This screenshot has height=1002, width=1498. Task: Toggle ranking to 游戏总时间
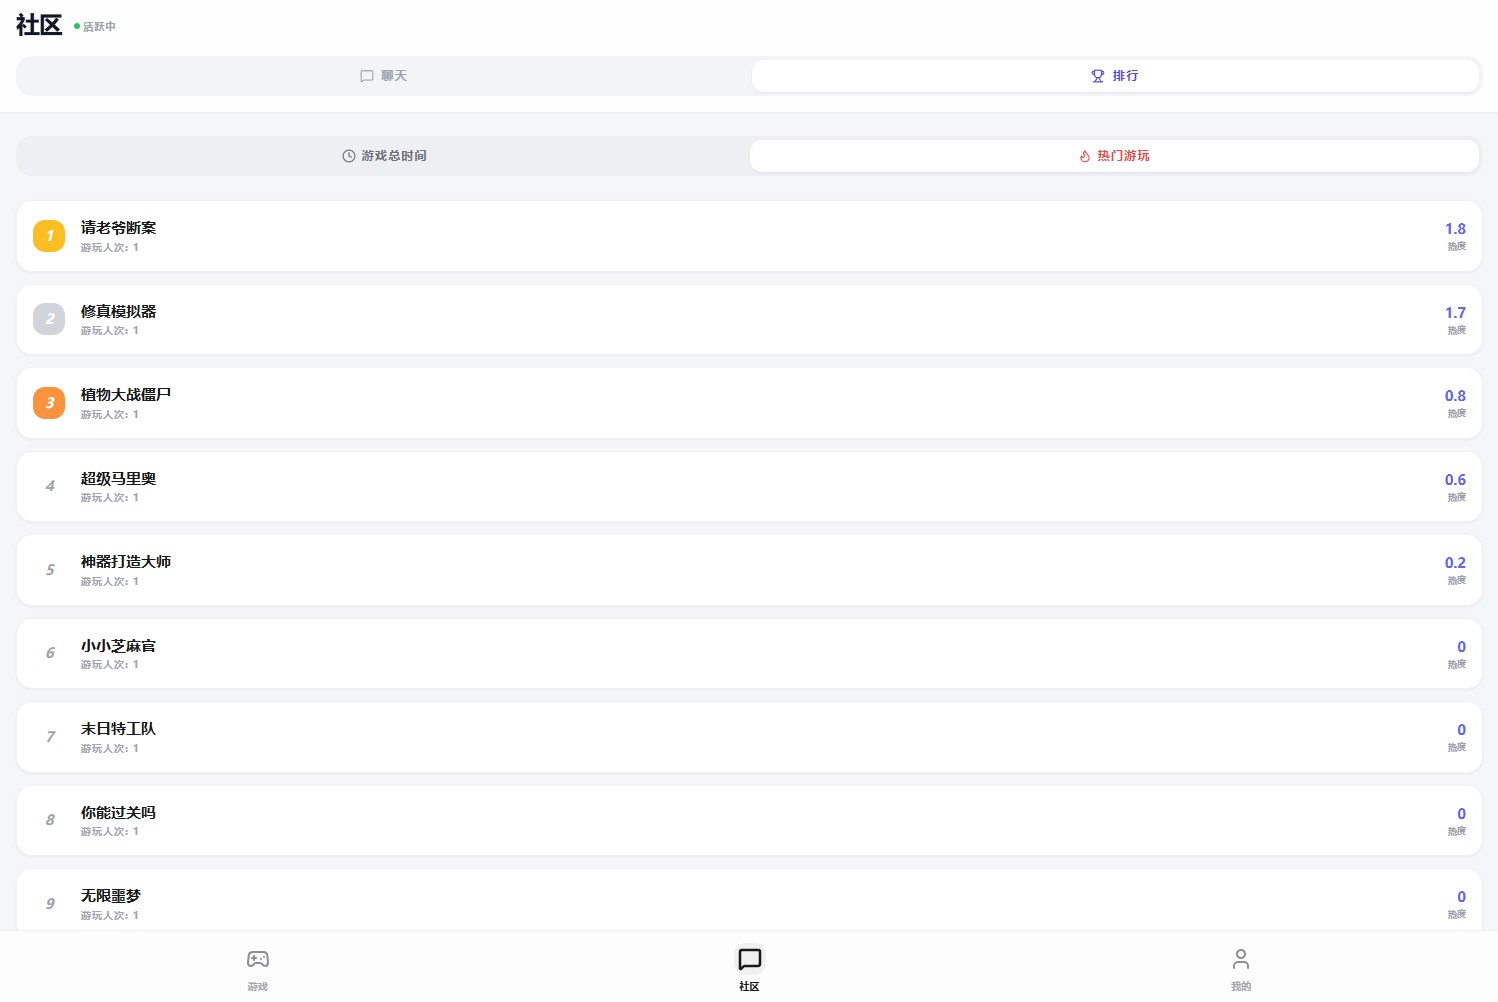click(x=384, y=156)
